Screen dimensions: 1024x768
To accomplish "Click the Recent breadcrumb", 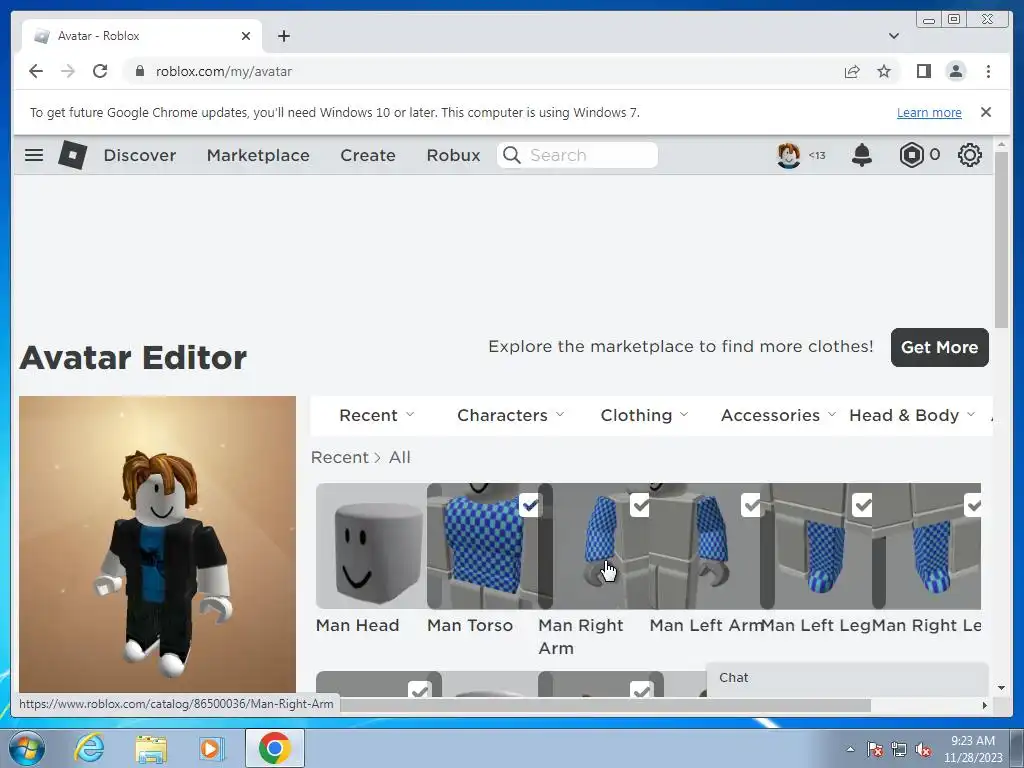I will [340, 457].
